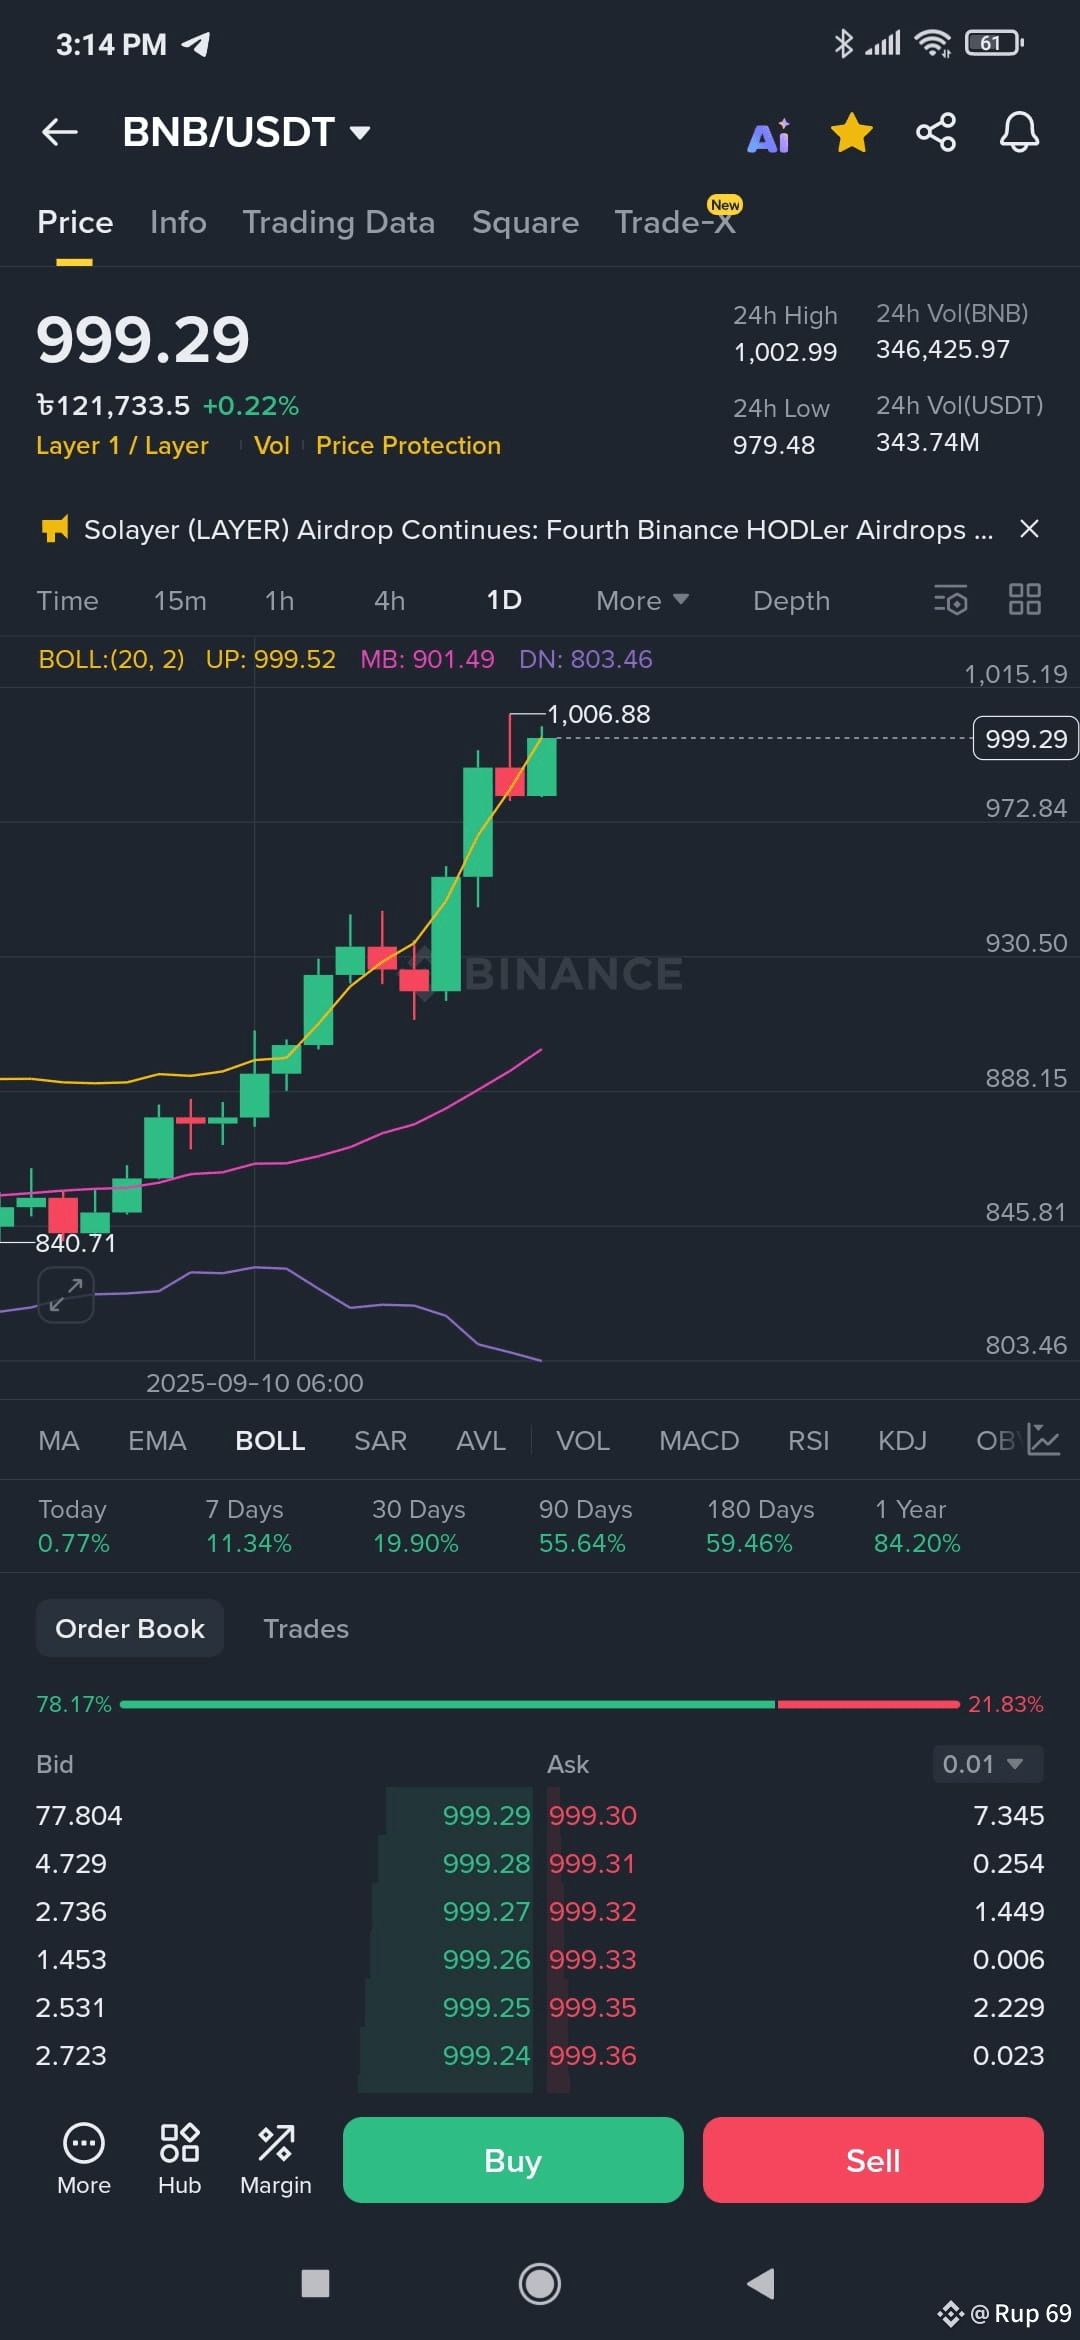Enable the AVL indicator
The height and width of the screenshot is (2340, 1080).
coord(481,1440)
